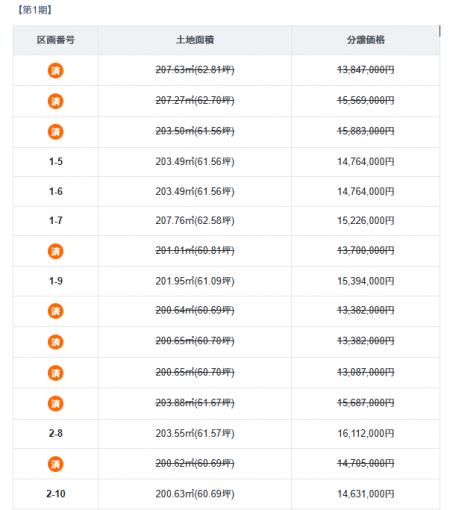The image size is (450, 510).
Task: Click sold badge of the 13,087,000円 row
Action: (56, 373)
